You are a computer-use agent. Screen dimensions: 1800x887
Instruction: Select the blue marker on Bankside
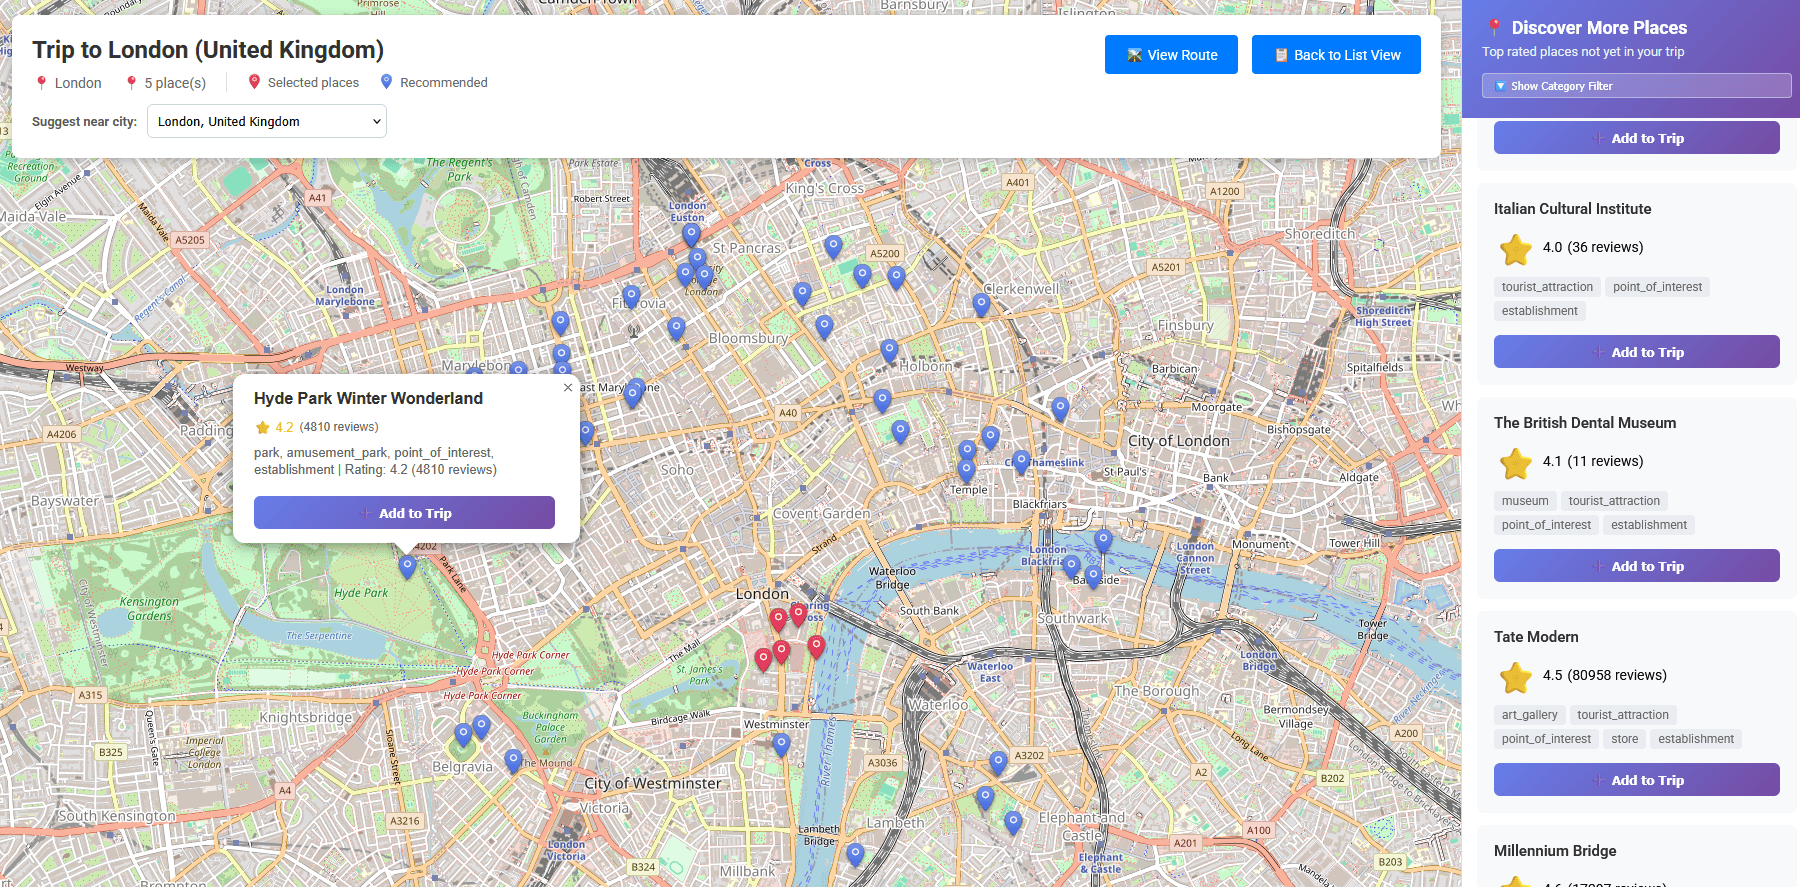1093,577
